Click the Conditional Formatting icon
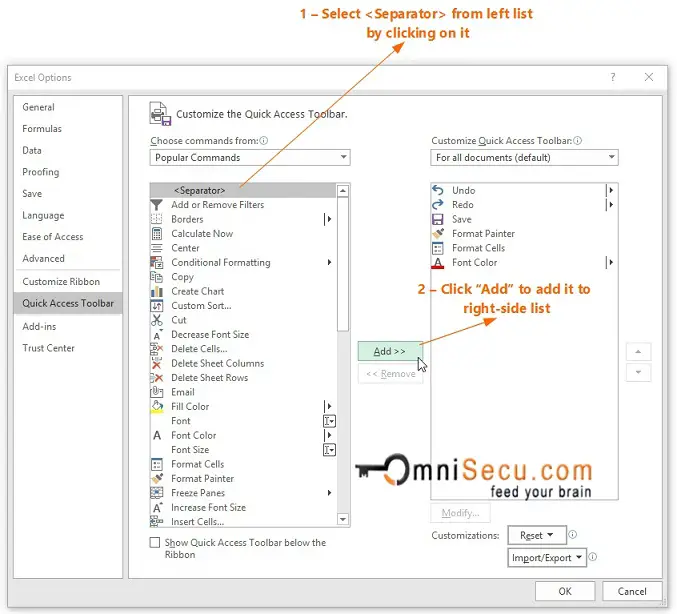The width and height of the screenshot is (677, 614). [x=156, y=263]
